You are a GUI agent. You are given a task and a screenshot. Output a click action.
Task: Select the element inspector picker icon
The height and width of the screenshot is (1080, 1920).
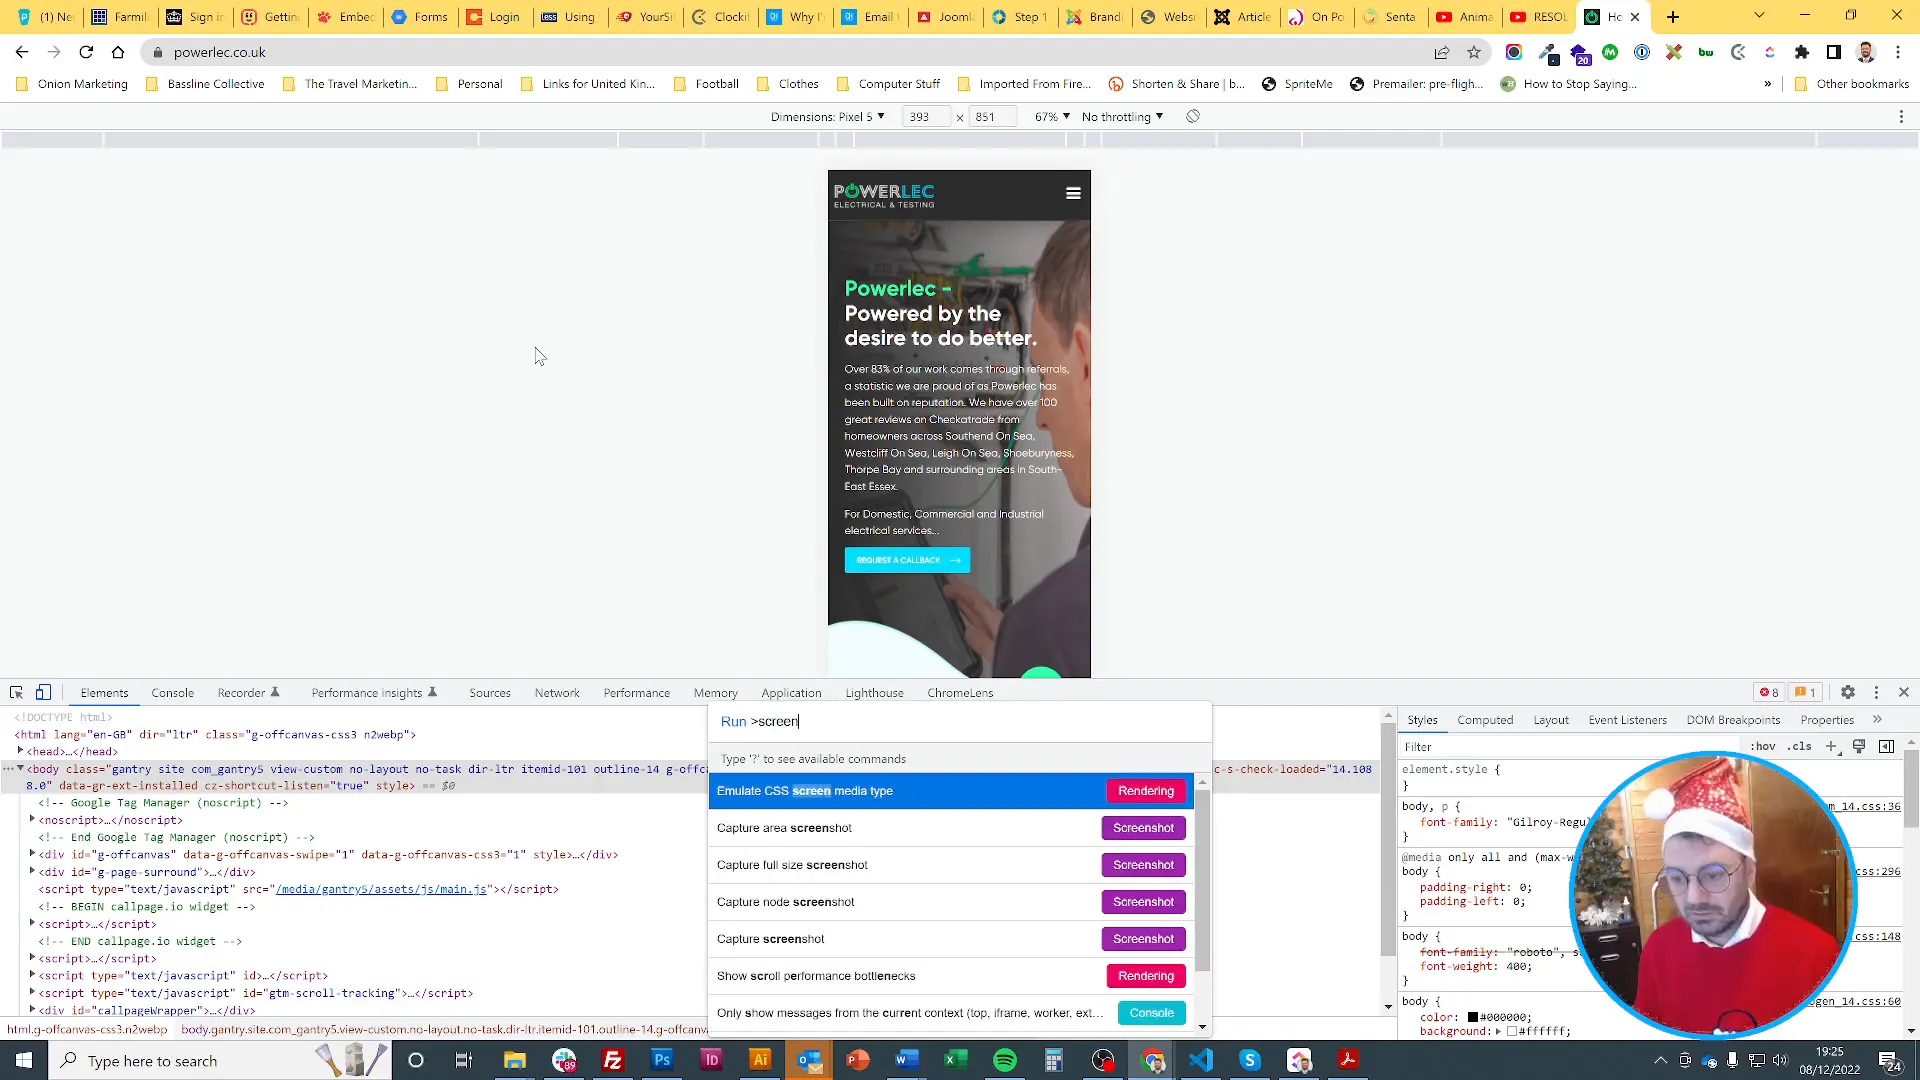(x=16, y=692)
